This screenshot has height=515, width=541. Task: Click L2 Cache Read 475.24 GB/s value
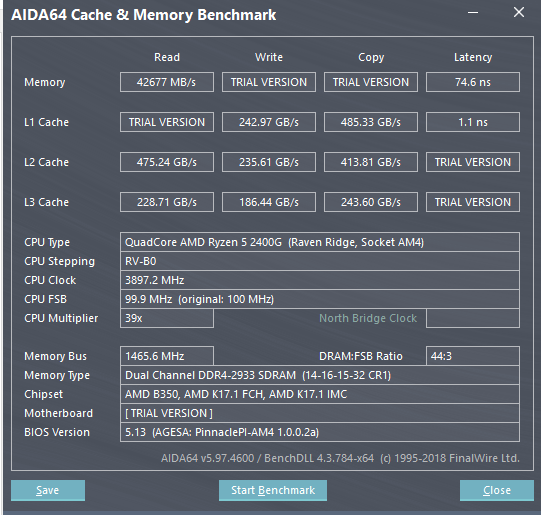tap(167, 162)
